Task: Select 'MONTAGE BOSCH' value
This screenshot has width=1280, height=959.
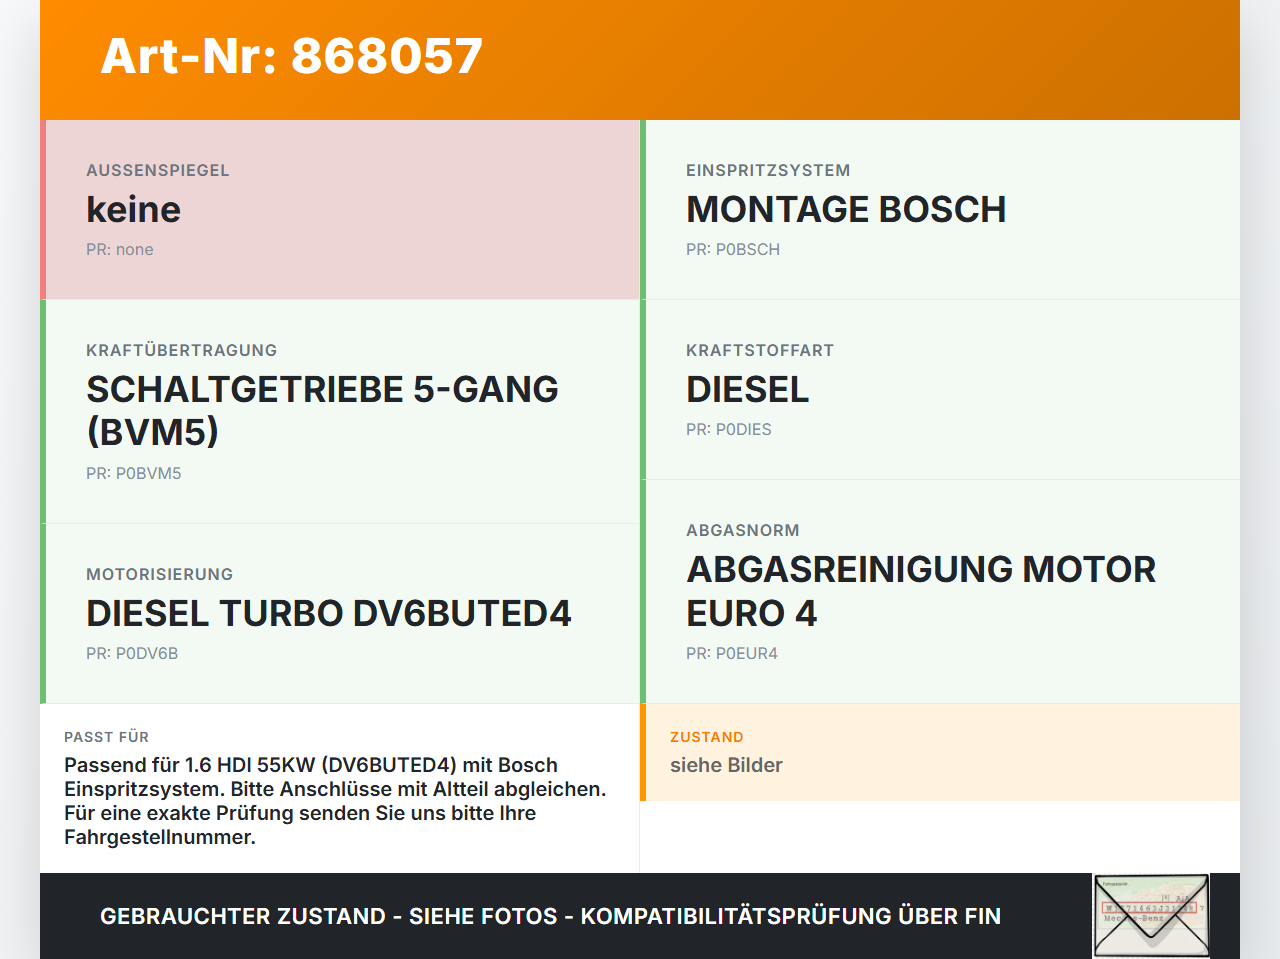Action: coord(846,209)
